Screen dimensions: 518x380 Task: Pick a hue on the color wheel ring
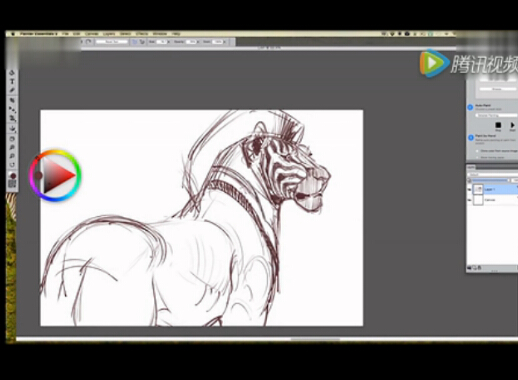click(x=55, y=153)
